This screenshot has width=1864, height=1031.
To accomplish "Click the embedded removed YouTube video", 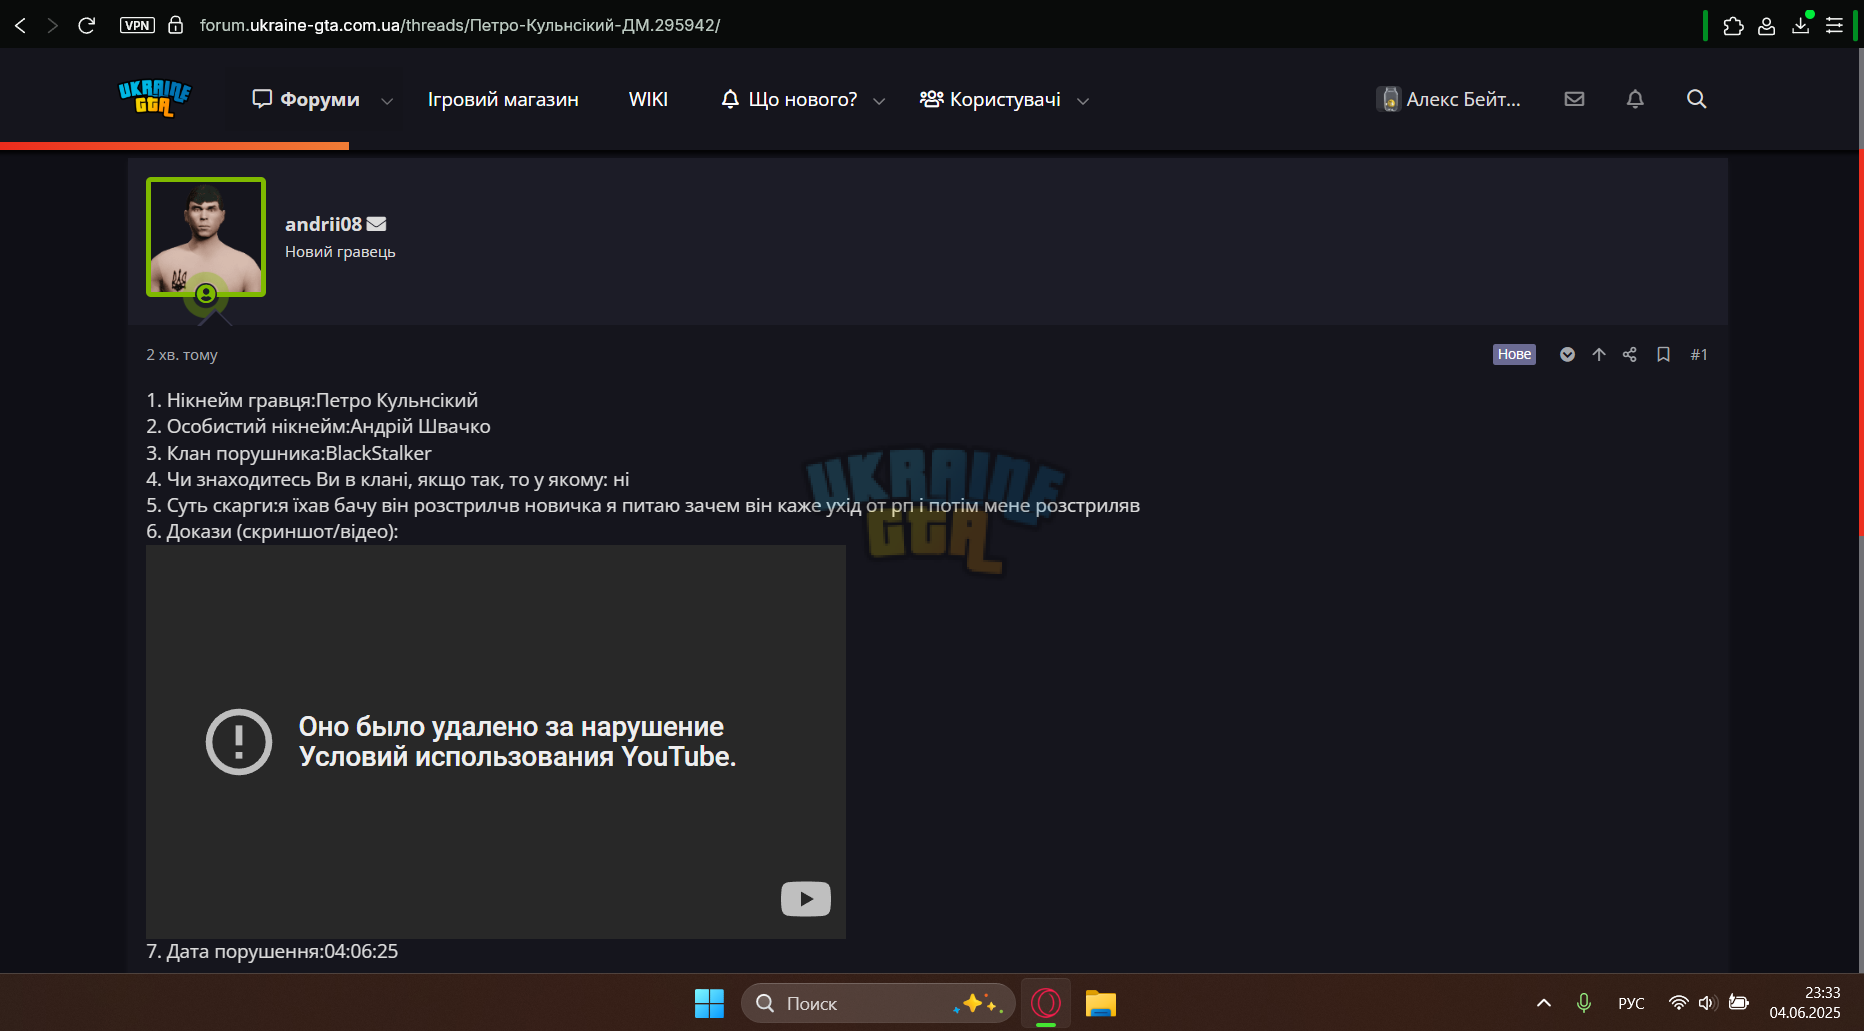I will [x=496, y=742].
